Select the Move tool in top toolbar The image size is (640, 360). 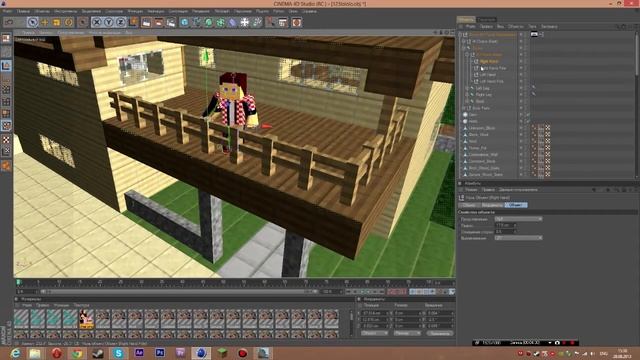coord(44,22)
